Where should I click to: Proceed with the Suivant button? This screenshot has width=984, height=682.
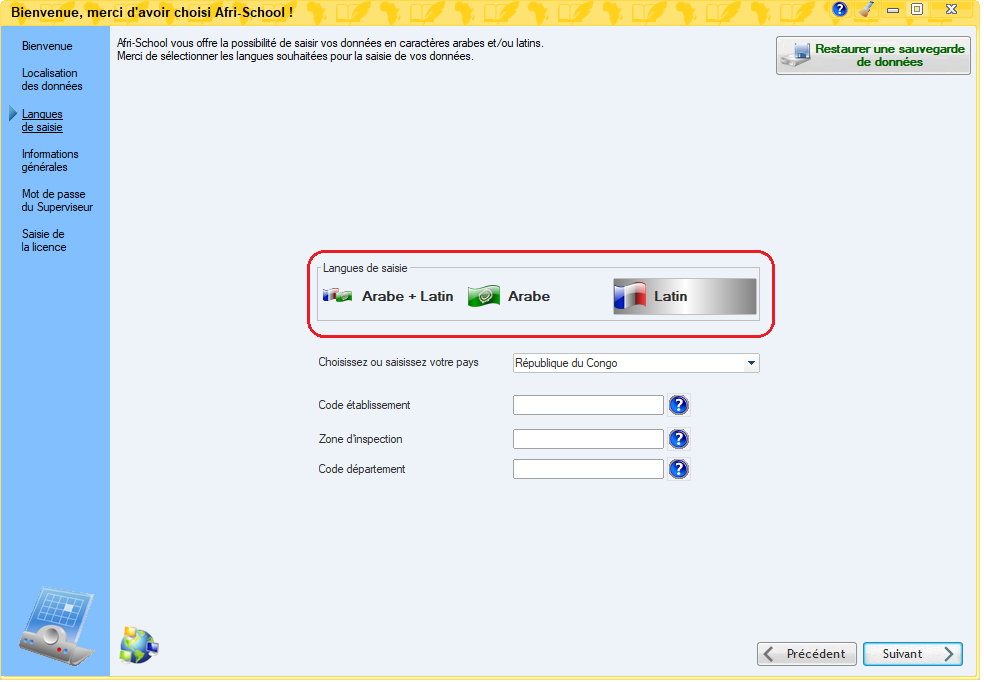pyautogui.click(x=913, y=654)
